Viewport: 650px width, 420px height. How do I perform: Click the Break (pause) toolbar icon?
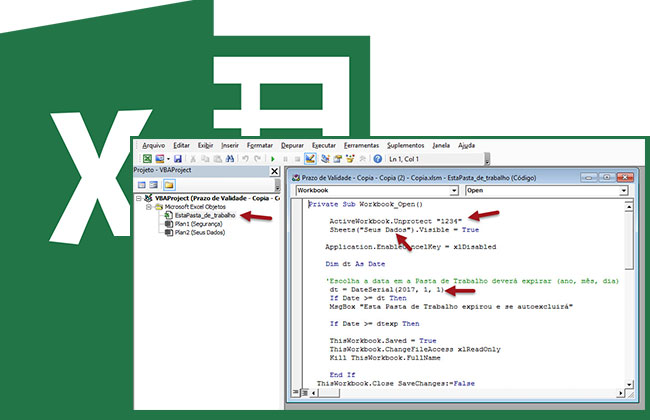[x=285, y=159]
